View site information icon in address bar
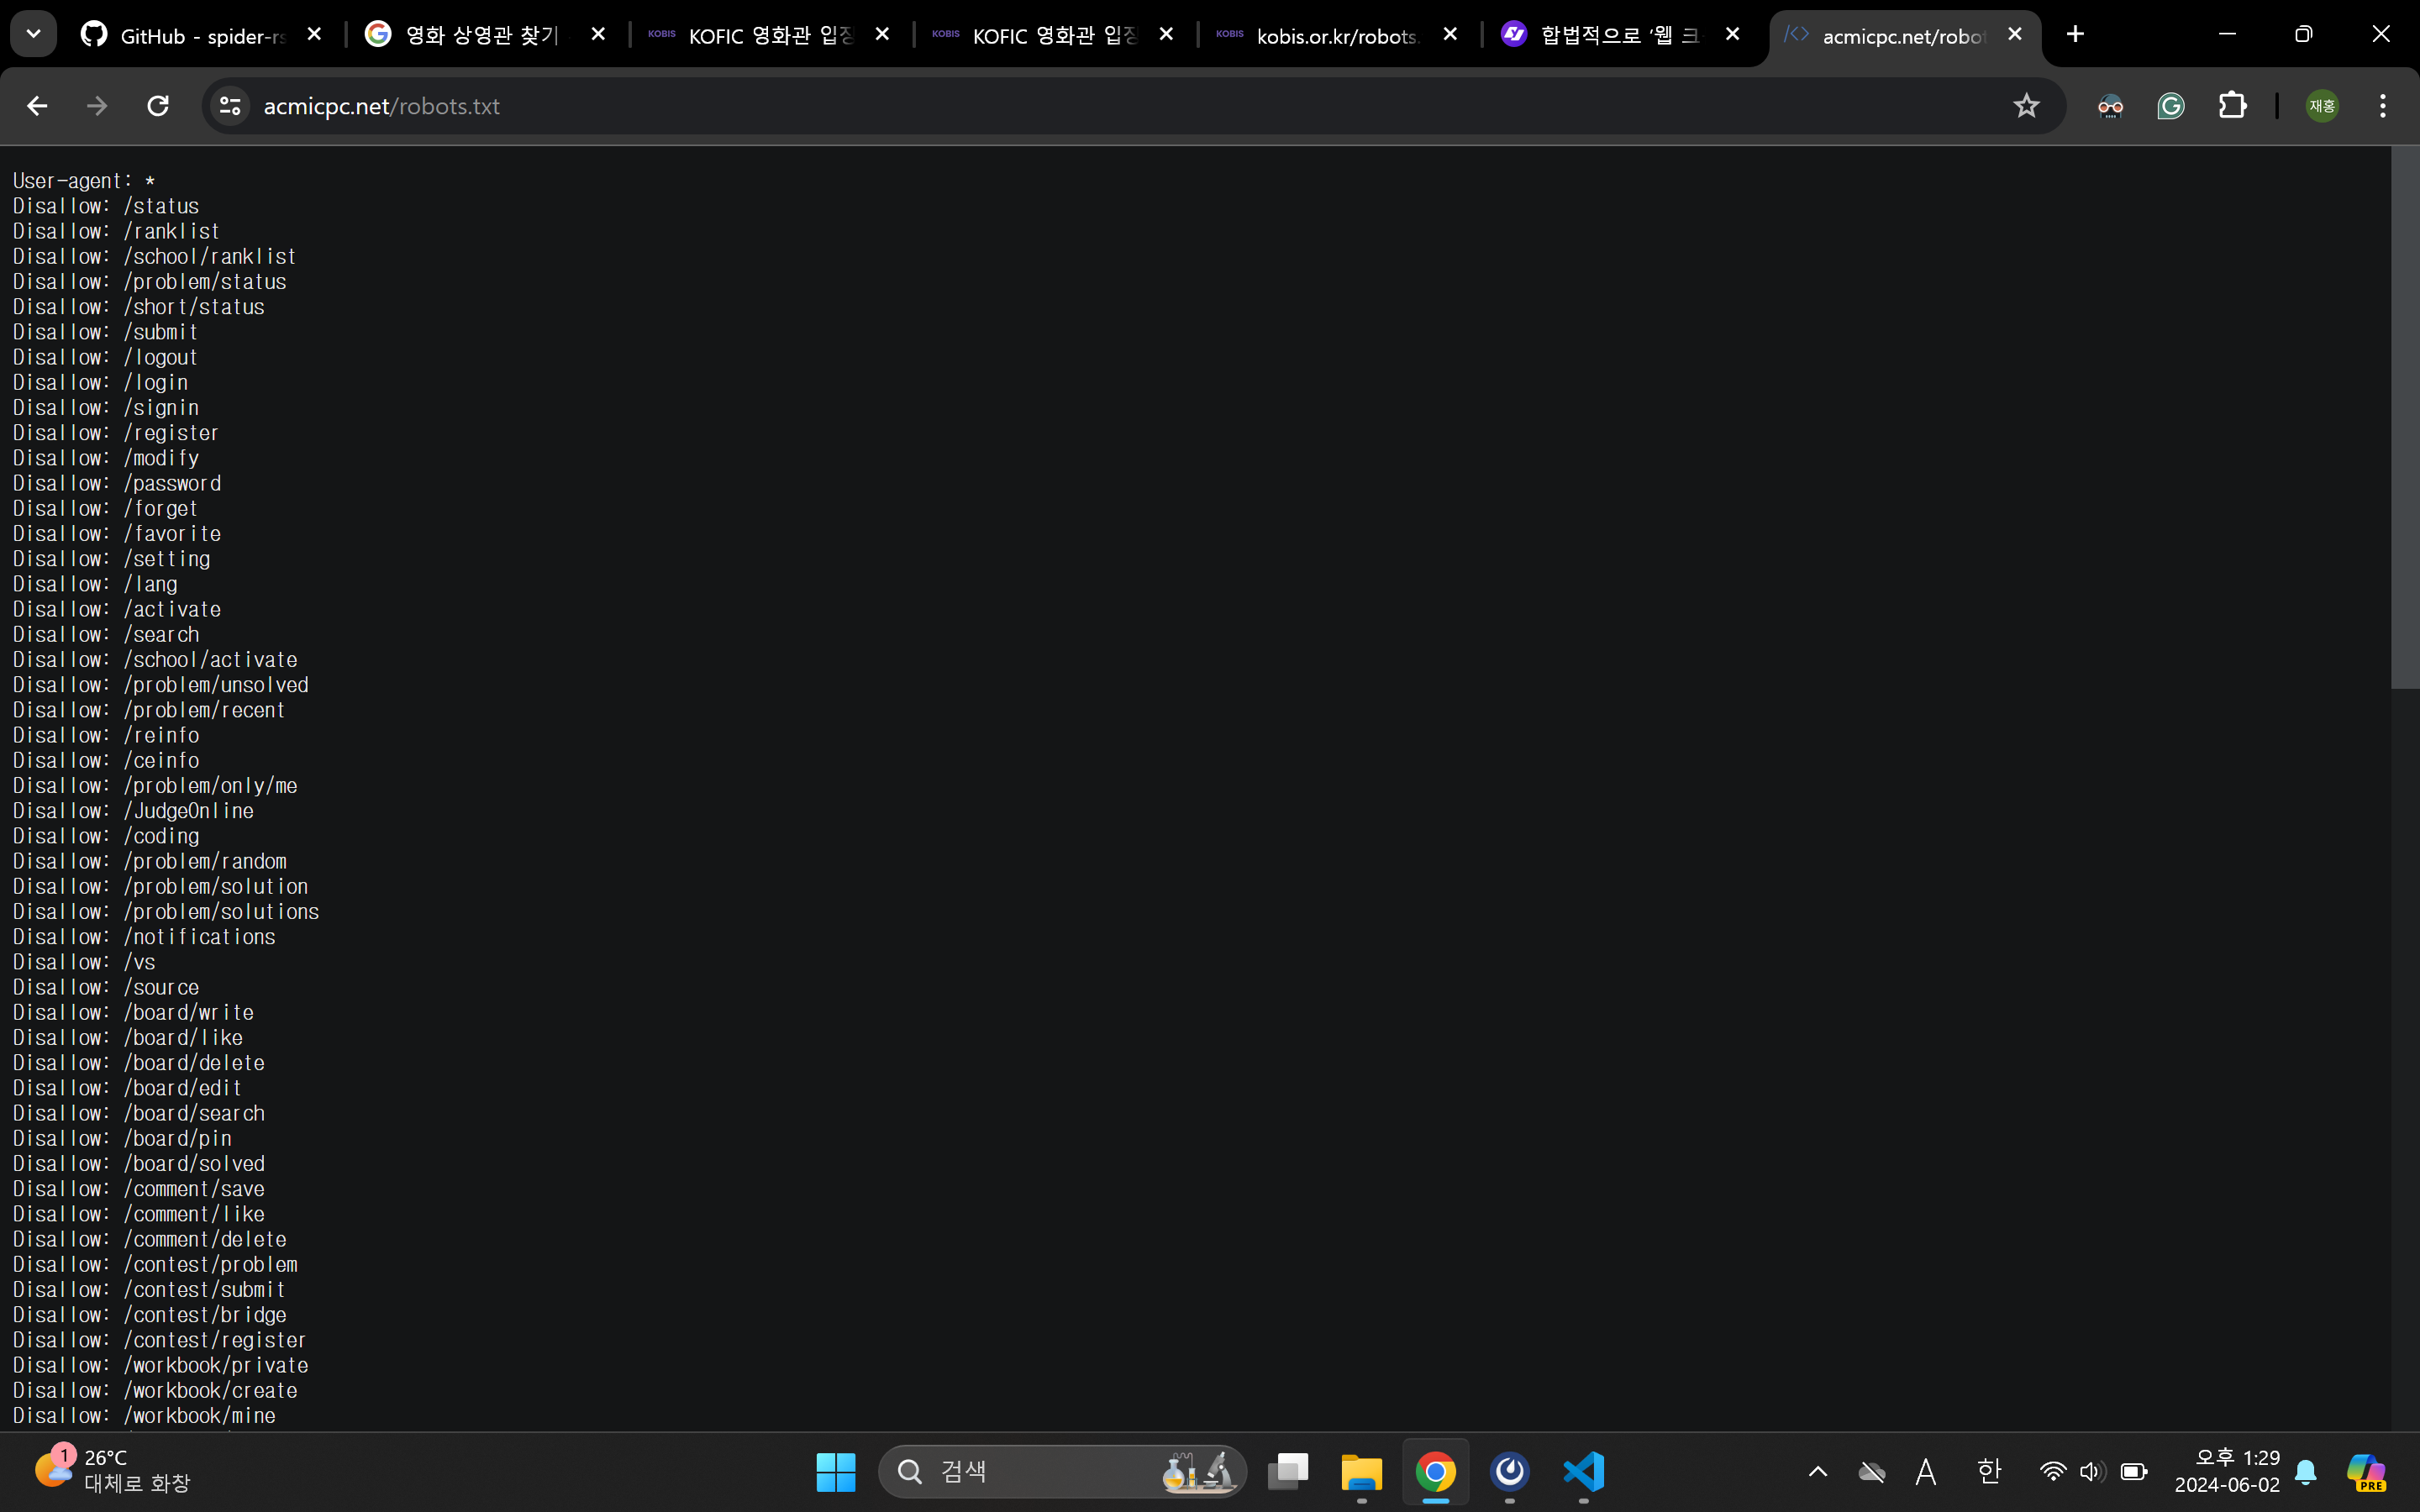Image resolution: width=2420 pixels, height=1512 pixels. 230,106
